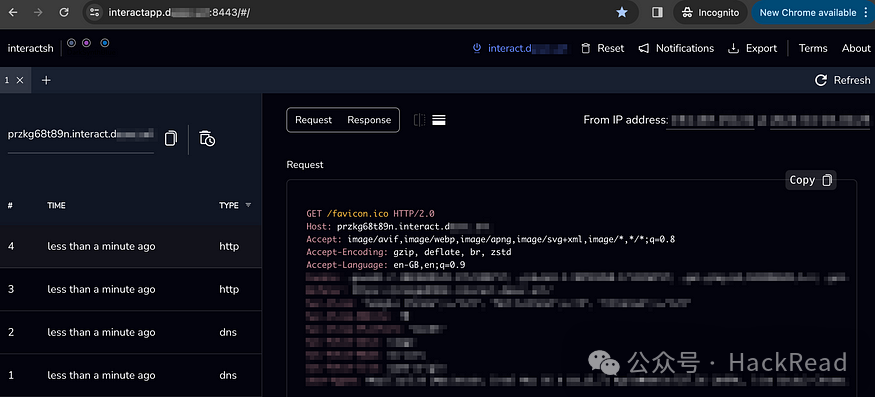875x397 pixels.
Task: Select the light blue theme color dot
Action: 105,42
